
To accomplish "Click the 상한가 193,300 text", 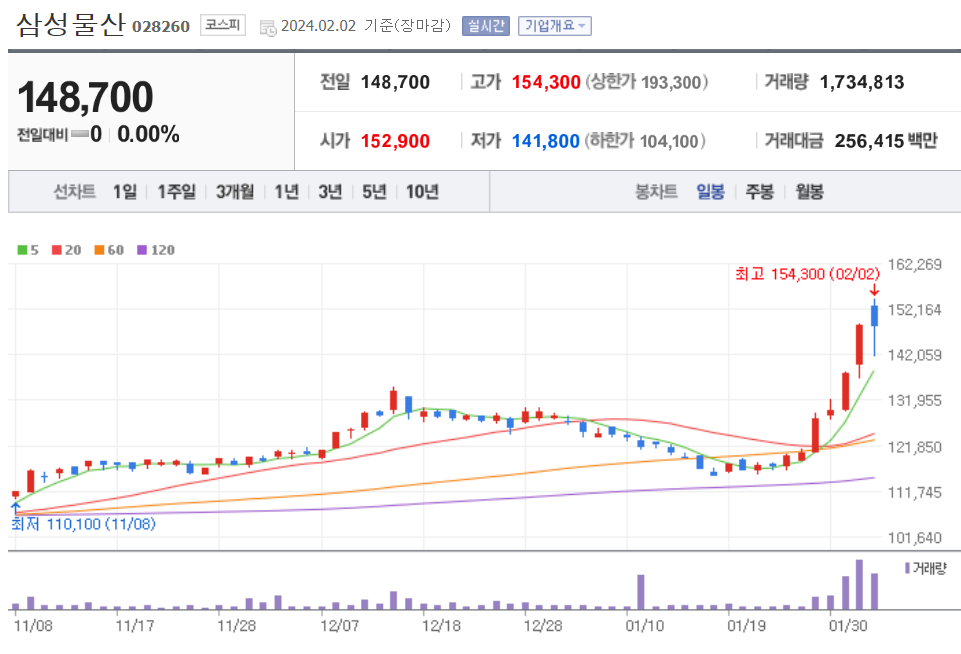I will tap(647, 82).
